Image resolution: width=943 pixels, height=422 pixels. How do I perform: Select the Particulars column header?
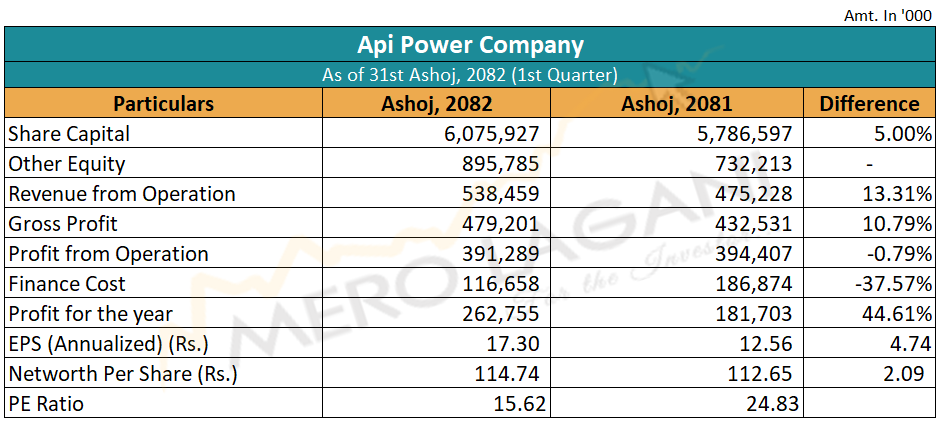163,103
